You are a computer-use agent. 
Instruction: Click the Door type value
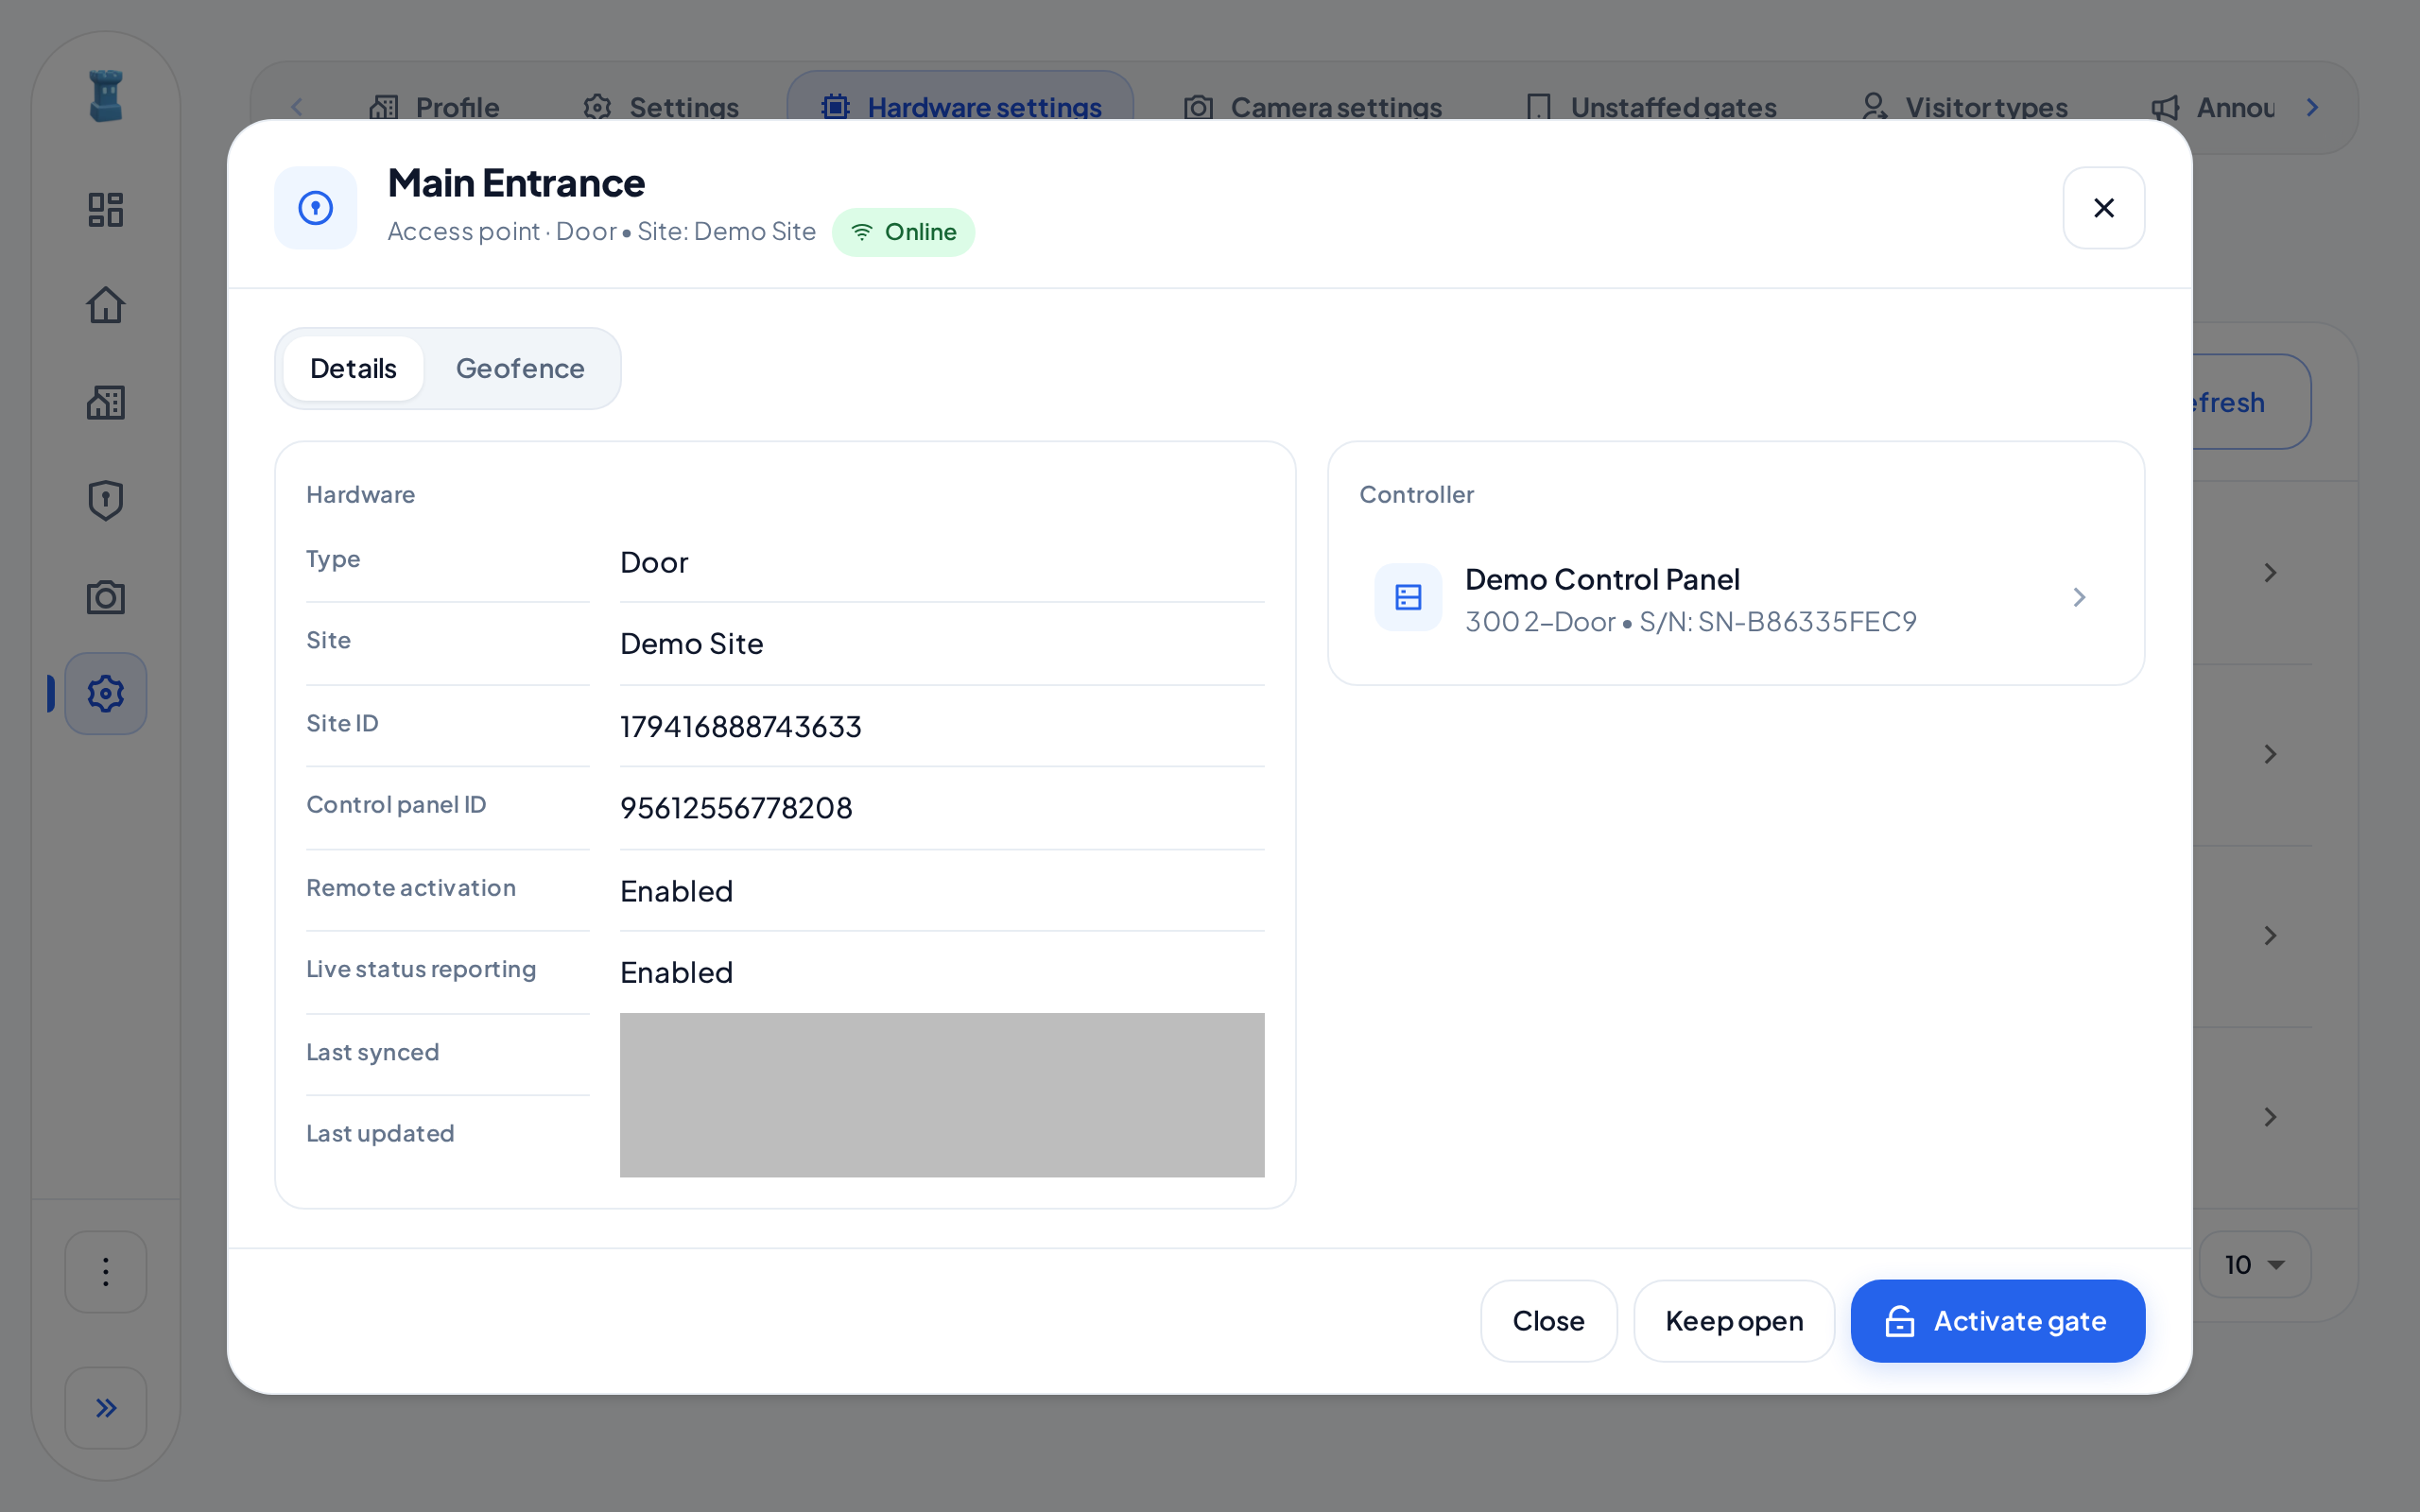click(x=654, y=562)
